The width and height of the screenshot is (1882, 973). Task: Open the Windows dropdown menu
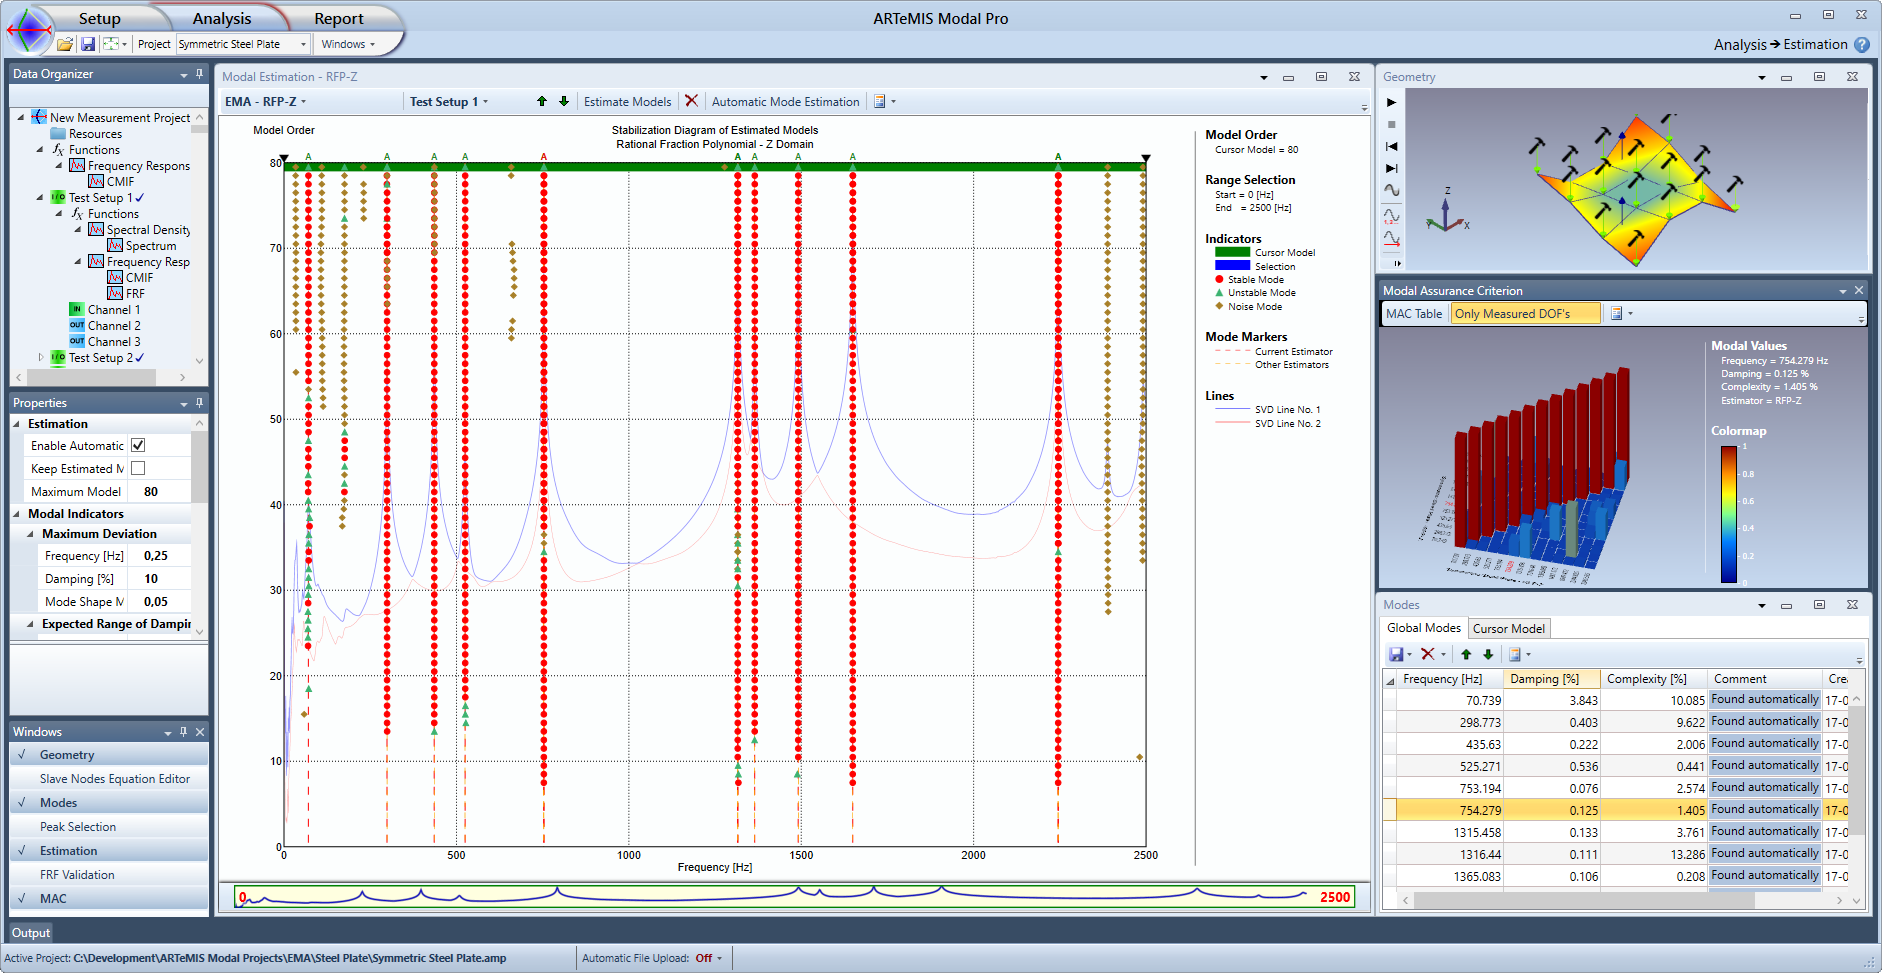point(348,44)
